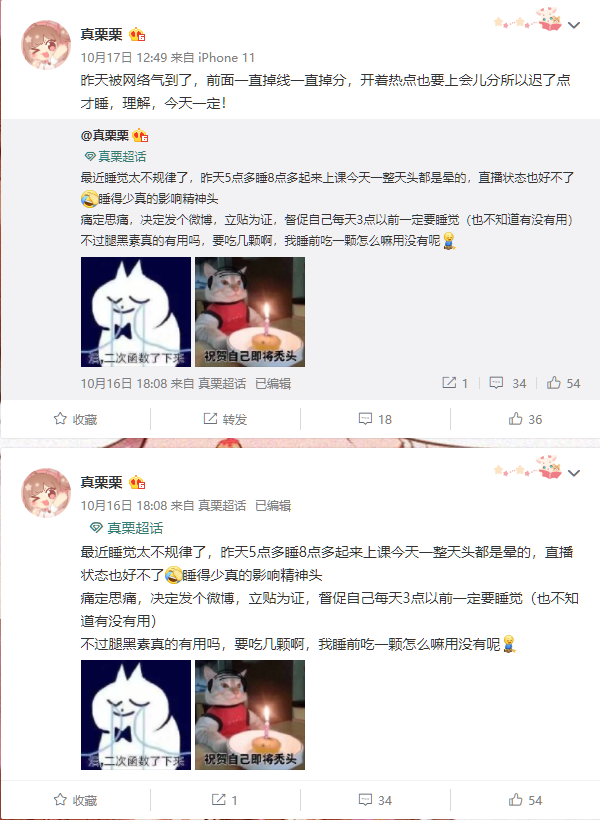The image size is (600, 820).
Task: Click repost icon with count 1 in second post
Action: [x=224, y=800]
